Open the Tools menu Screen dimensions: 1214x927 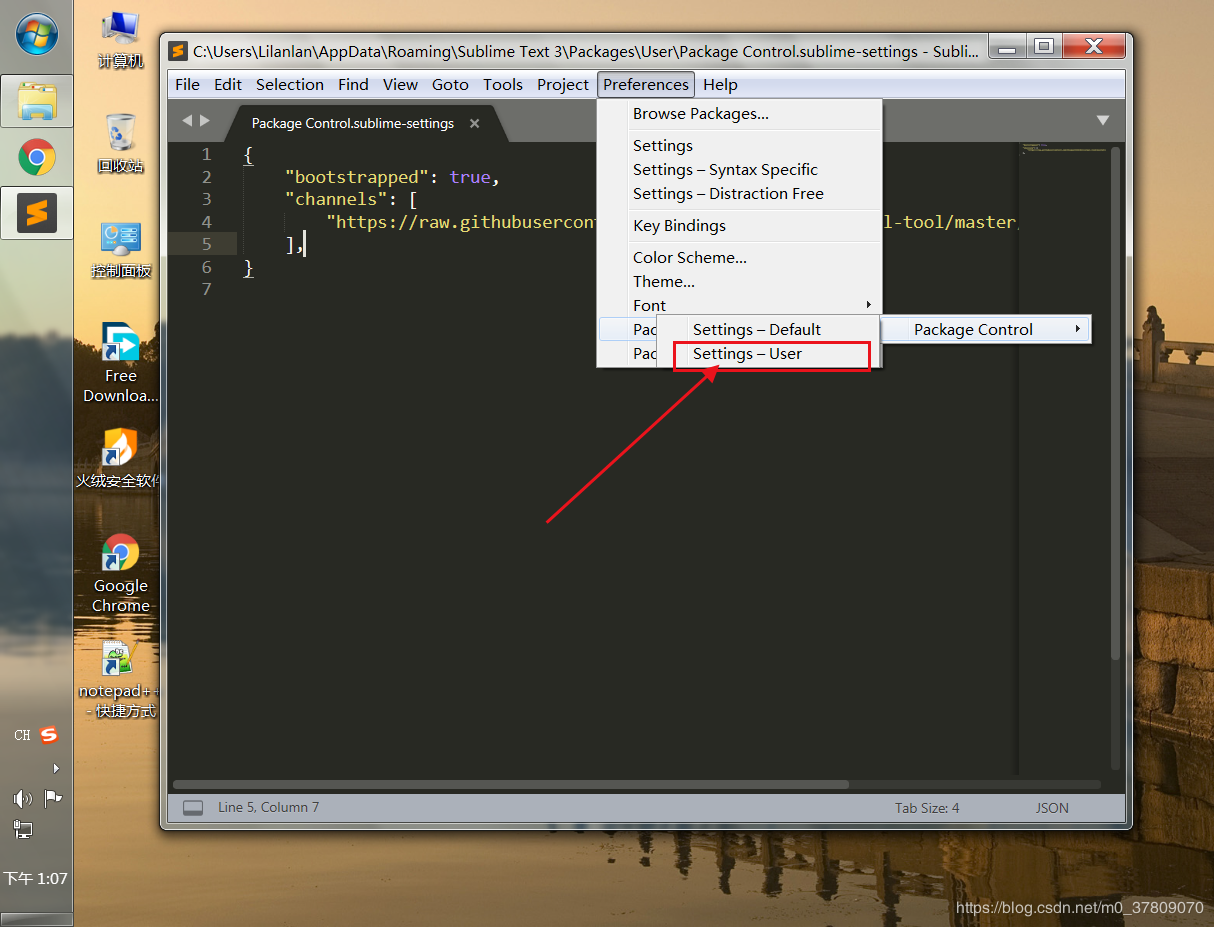(503, 84)
